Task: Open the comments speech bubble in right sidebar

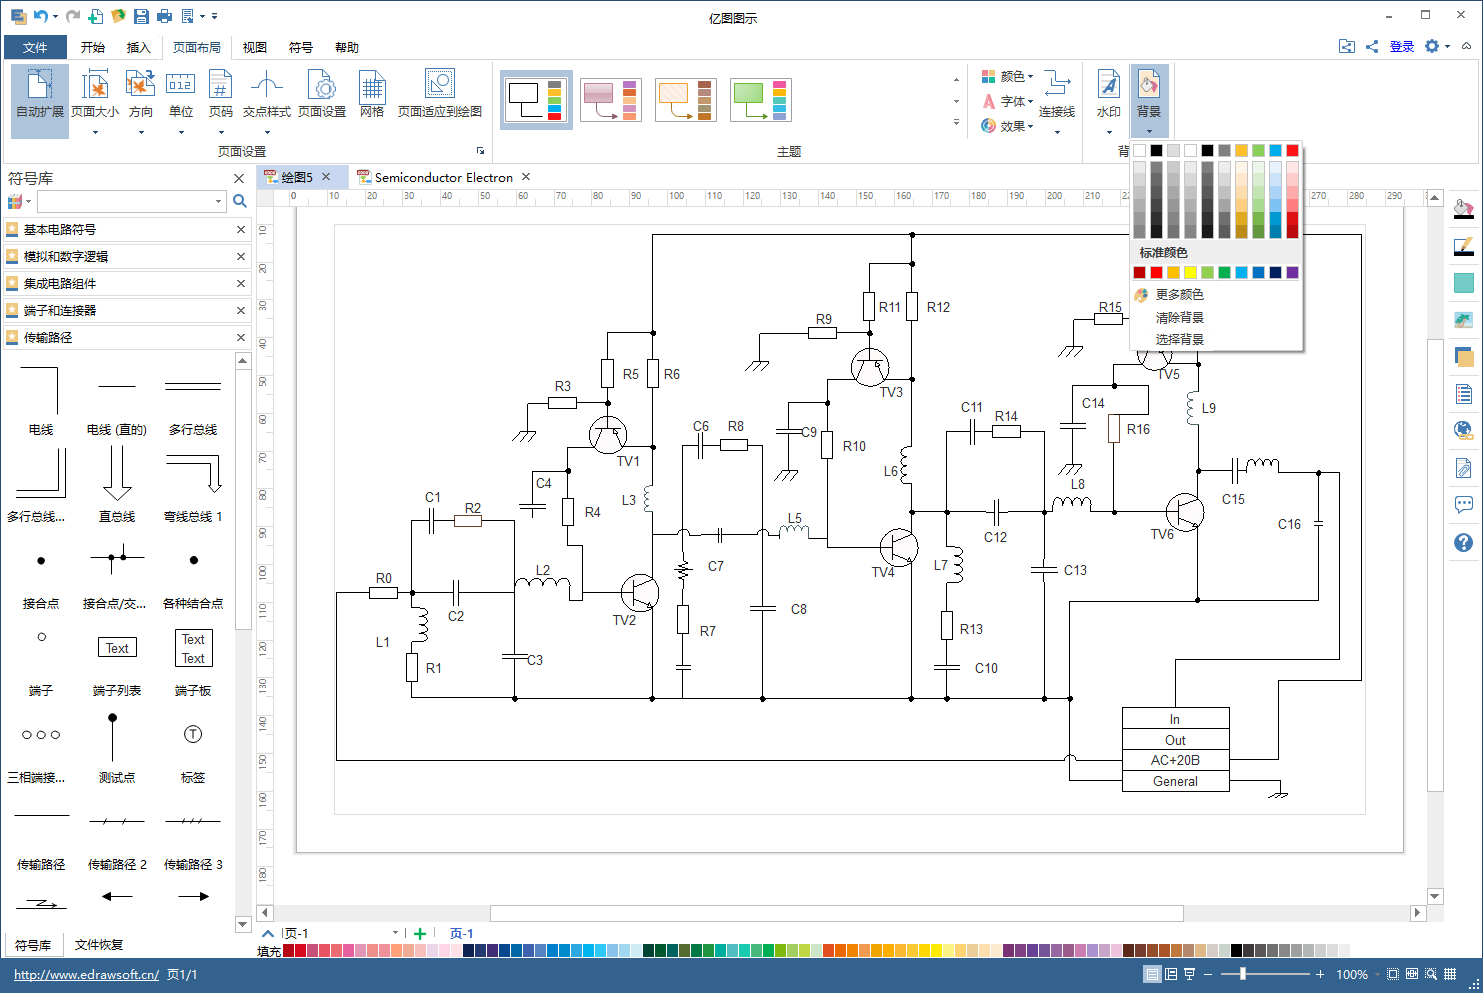Action: 1463,505
